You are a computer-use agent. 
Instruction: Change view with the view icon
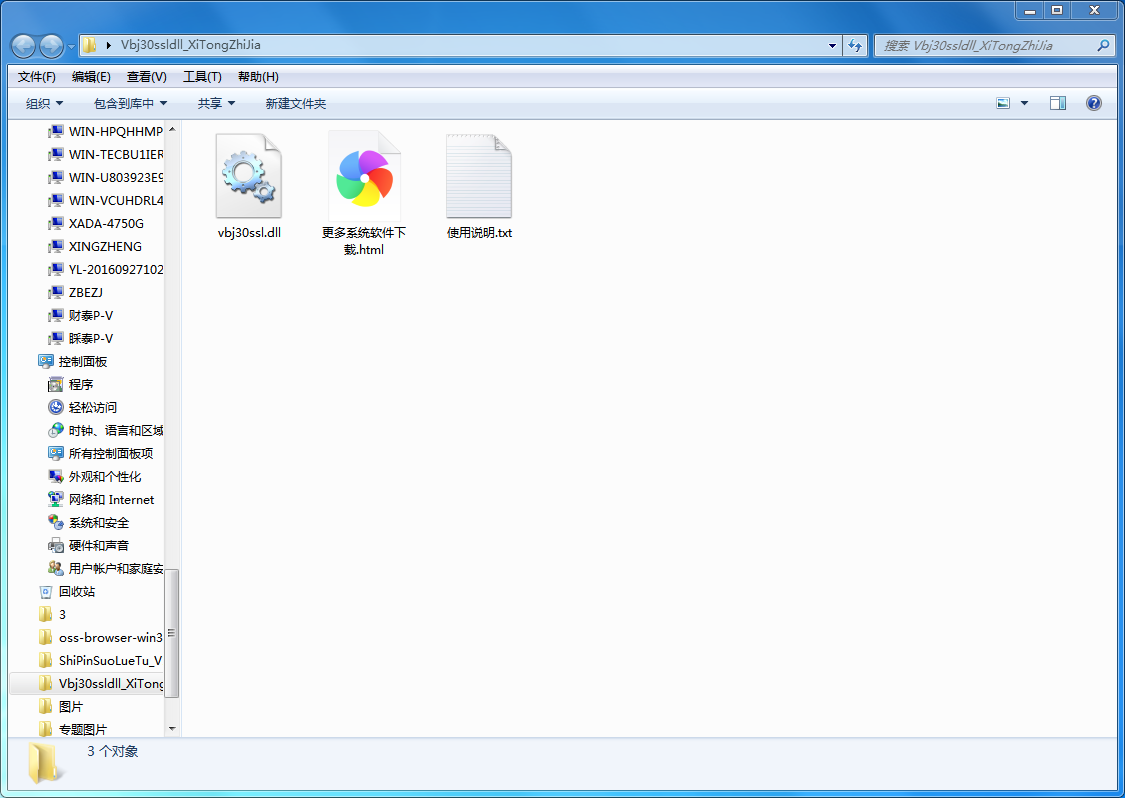click(x=1003, y=103)
